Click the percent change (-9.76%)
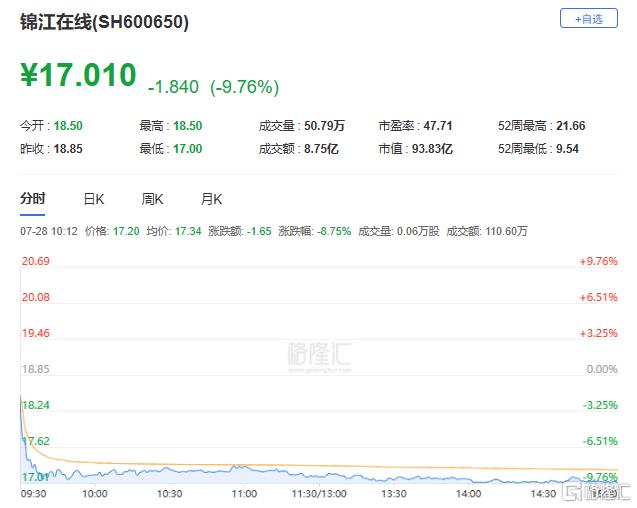 click(245, 87)
